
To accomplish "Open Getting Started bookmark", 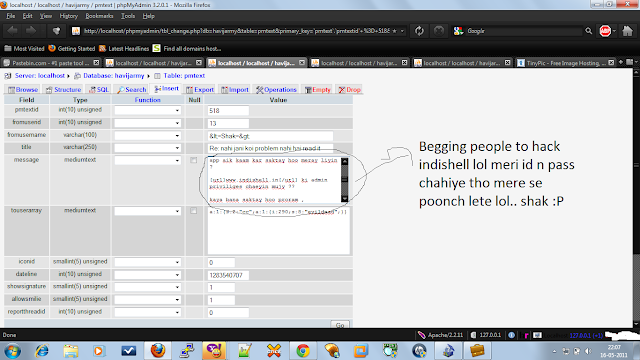I will click(x=71, y=49).
